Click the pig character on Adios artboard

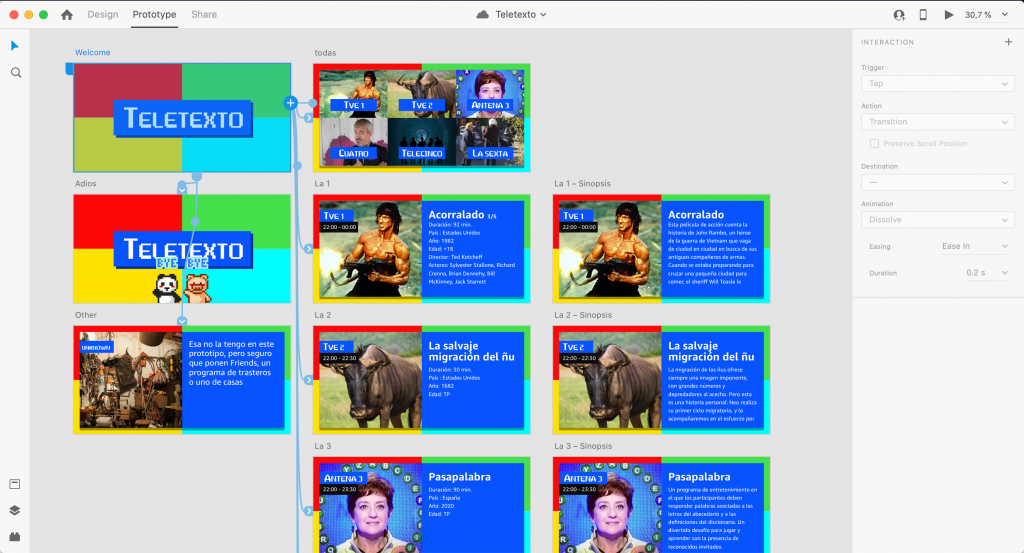click(x=197, y=288)
